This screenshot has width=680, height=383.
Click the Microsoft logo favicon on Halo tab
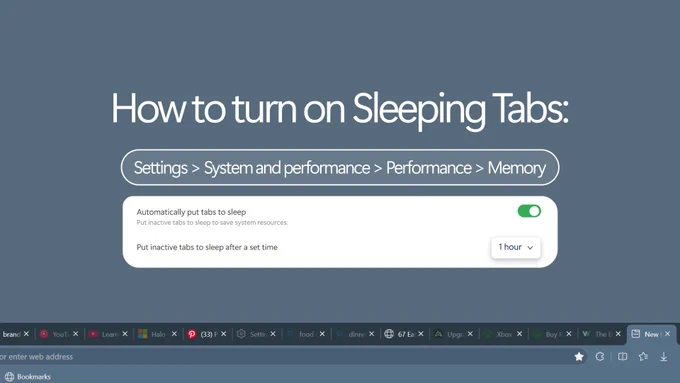pos(143,334)
